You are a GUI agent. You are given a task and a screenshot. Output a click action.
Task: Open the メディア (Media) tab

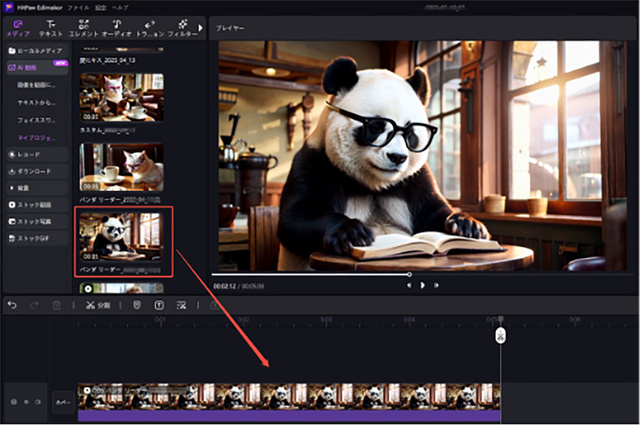[x=20, y=27]
